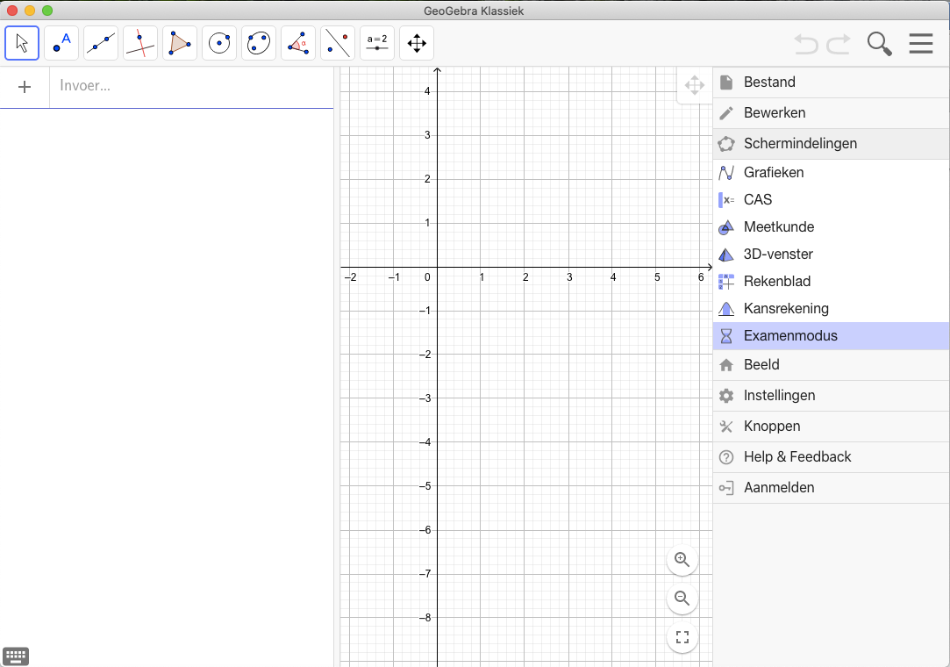The image size is (950, 667).
Task: Zoom out on the graphics view
Action: click(x=682, y=598)
